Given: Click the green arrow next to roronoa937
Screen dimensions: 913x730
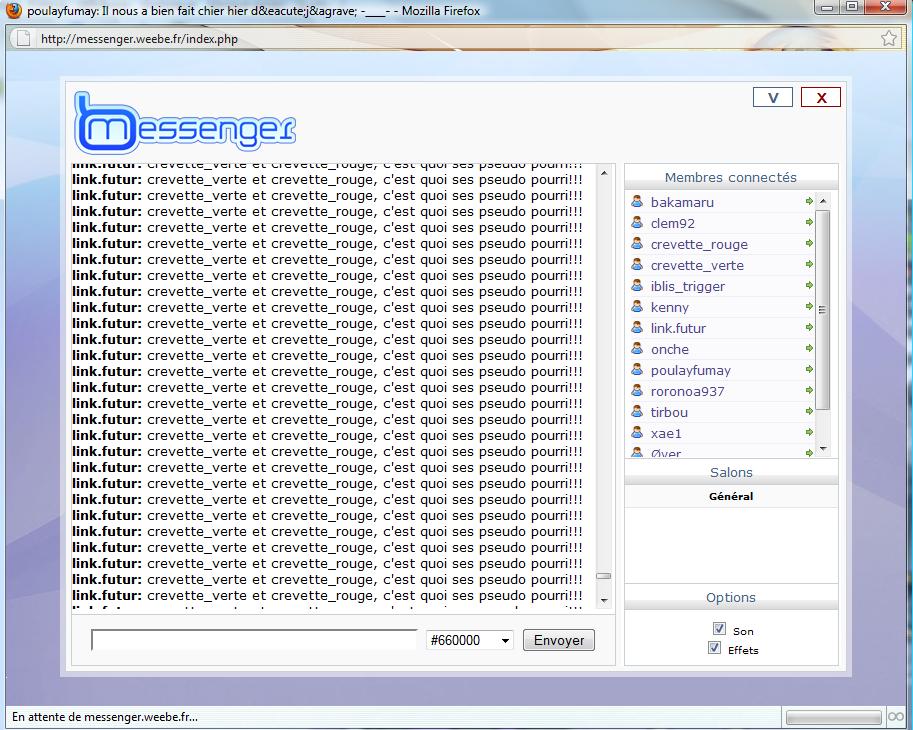Looking at the screenshot, I should click(809, 391).
